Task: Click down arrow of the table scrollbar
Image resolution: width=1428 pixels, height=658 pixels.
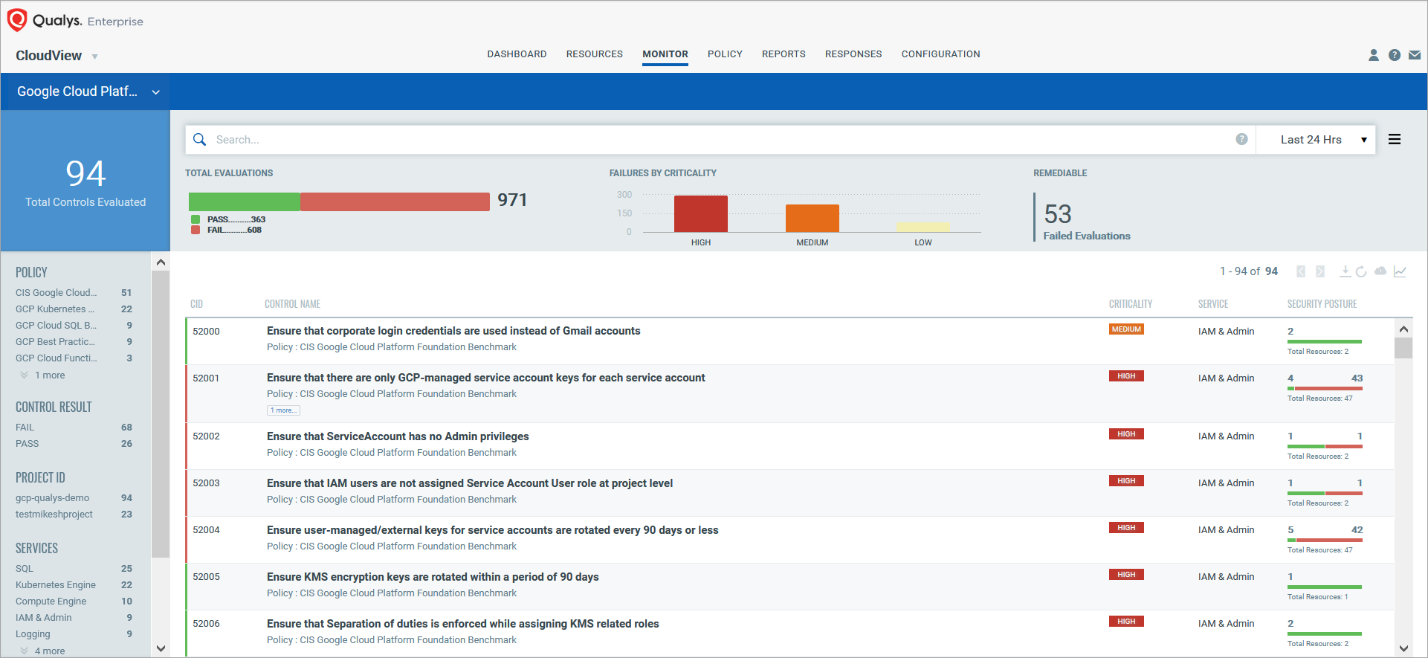Action: coord(1404,648)
